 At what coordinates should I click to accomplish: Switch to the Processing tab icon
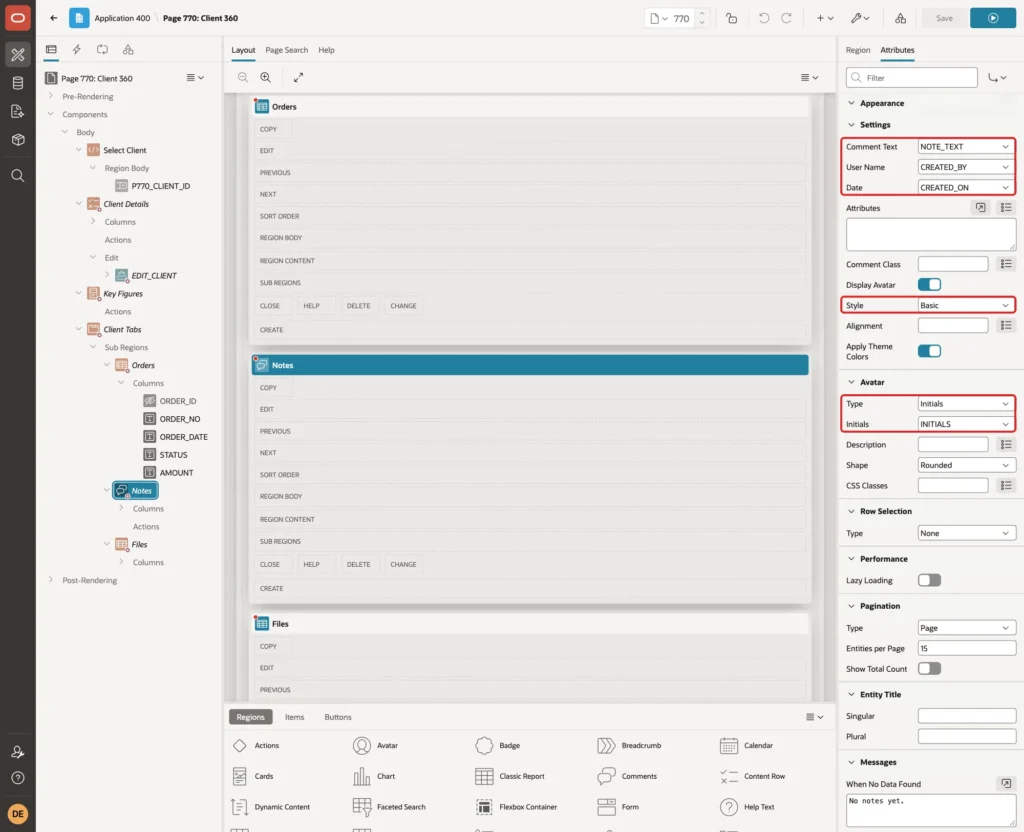point(102,50)
